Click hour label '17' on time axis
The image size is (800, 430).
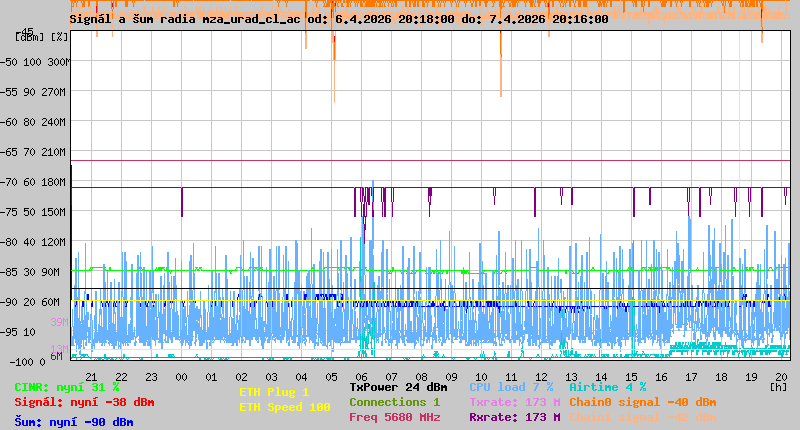pyautogui.click(x=691, y=377)
